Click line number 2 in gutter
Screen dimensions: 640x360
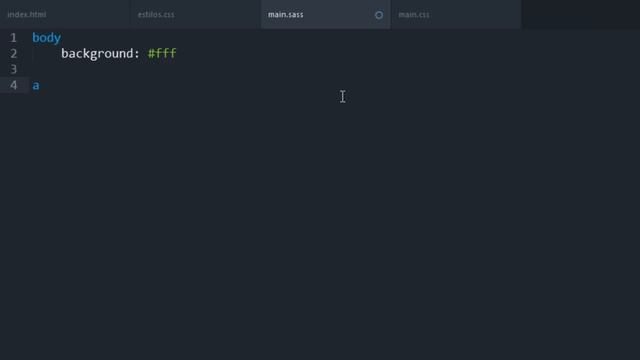point(13,53)
